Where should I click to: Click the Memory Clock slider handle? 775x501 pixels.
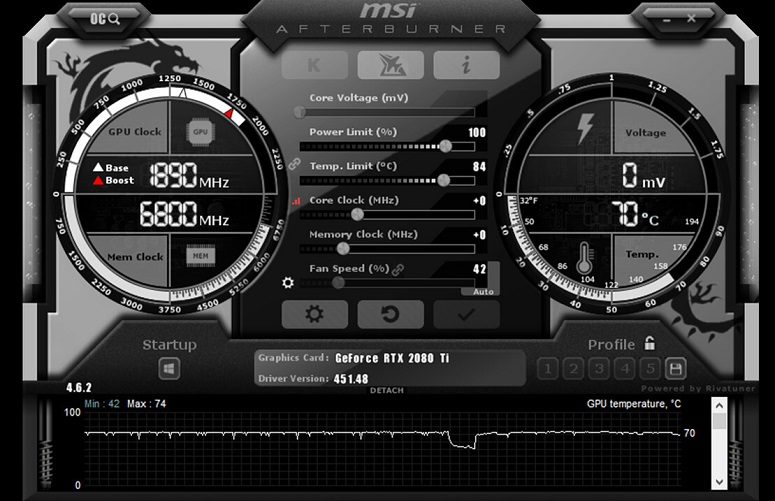click(x=343, y=248)
